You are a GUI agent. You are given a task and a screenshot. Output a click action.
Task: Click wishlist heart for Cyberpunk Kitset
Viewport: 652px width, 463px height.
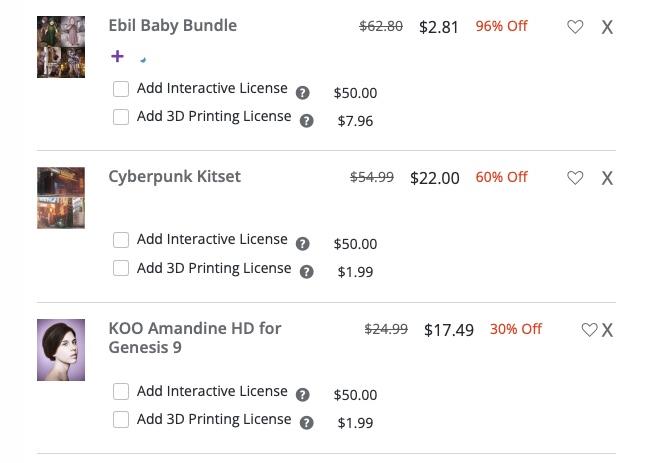pos(575,178)
